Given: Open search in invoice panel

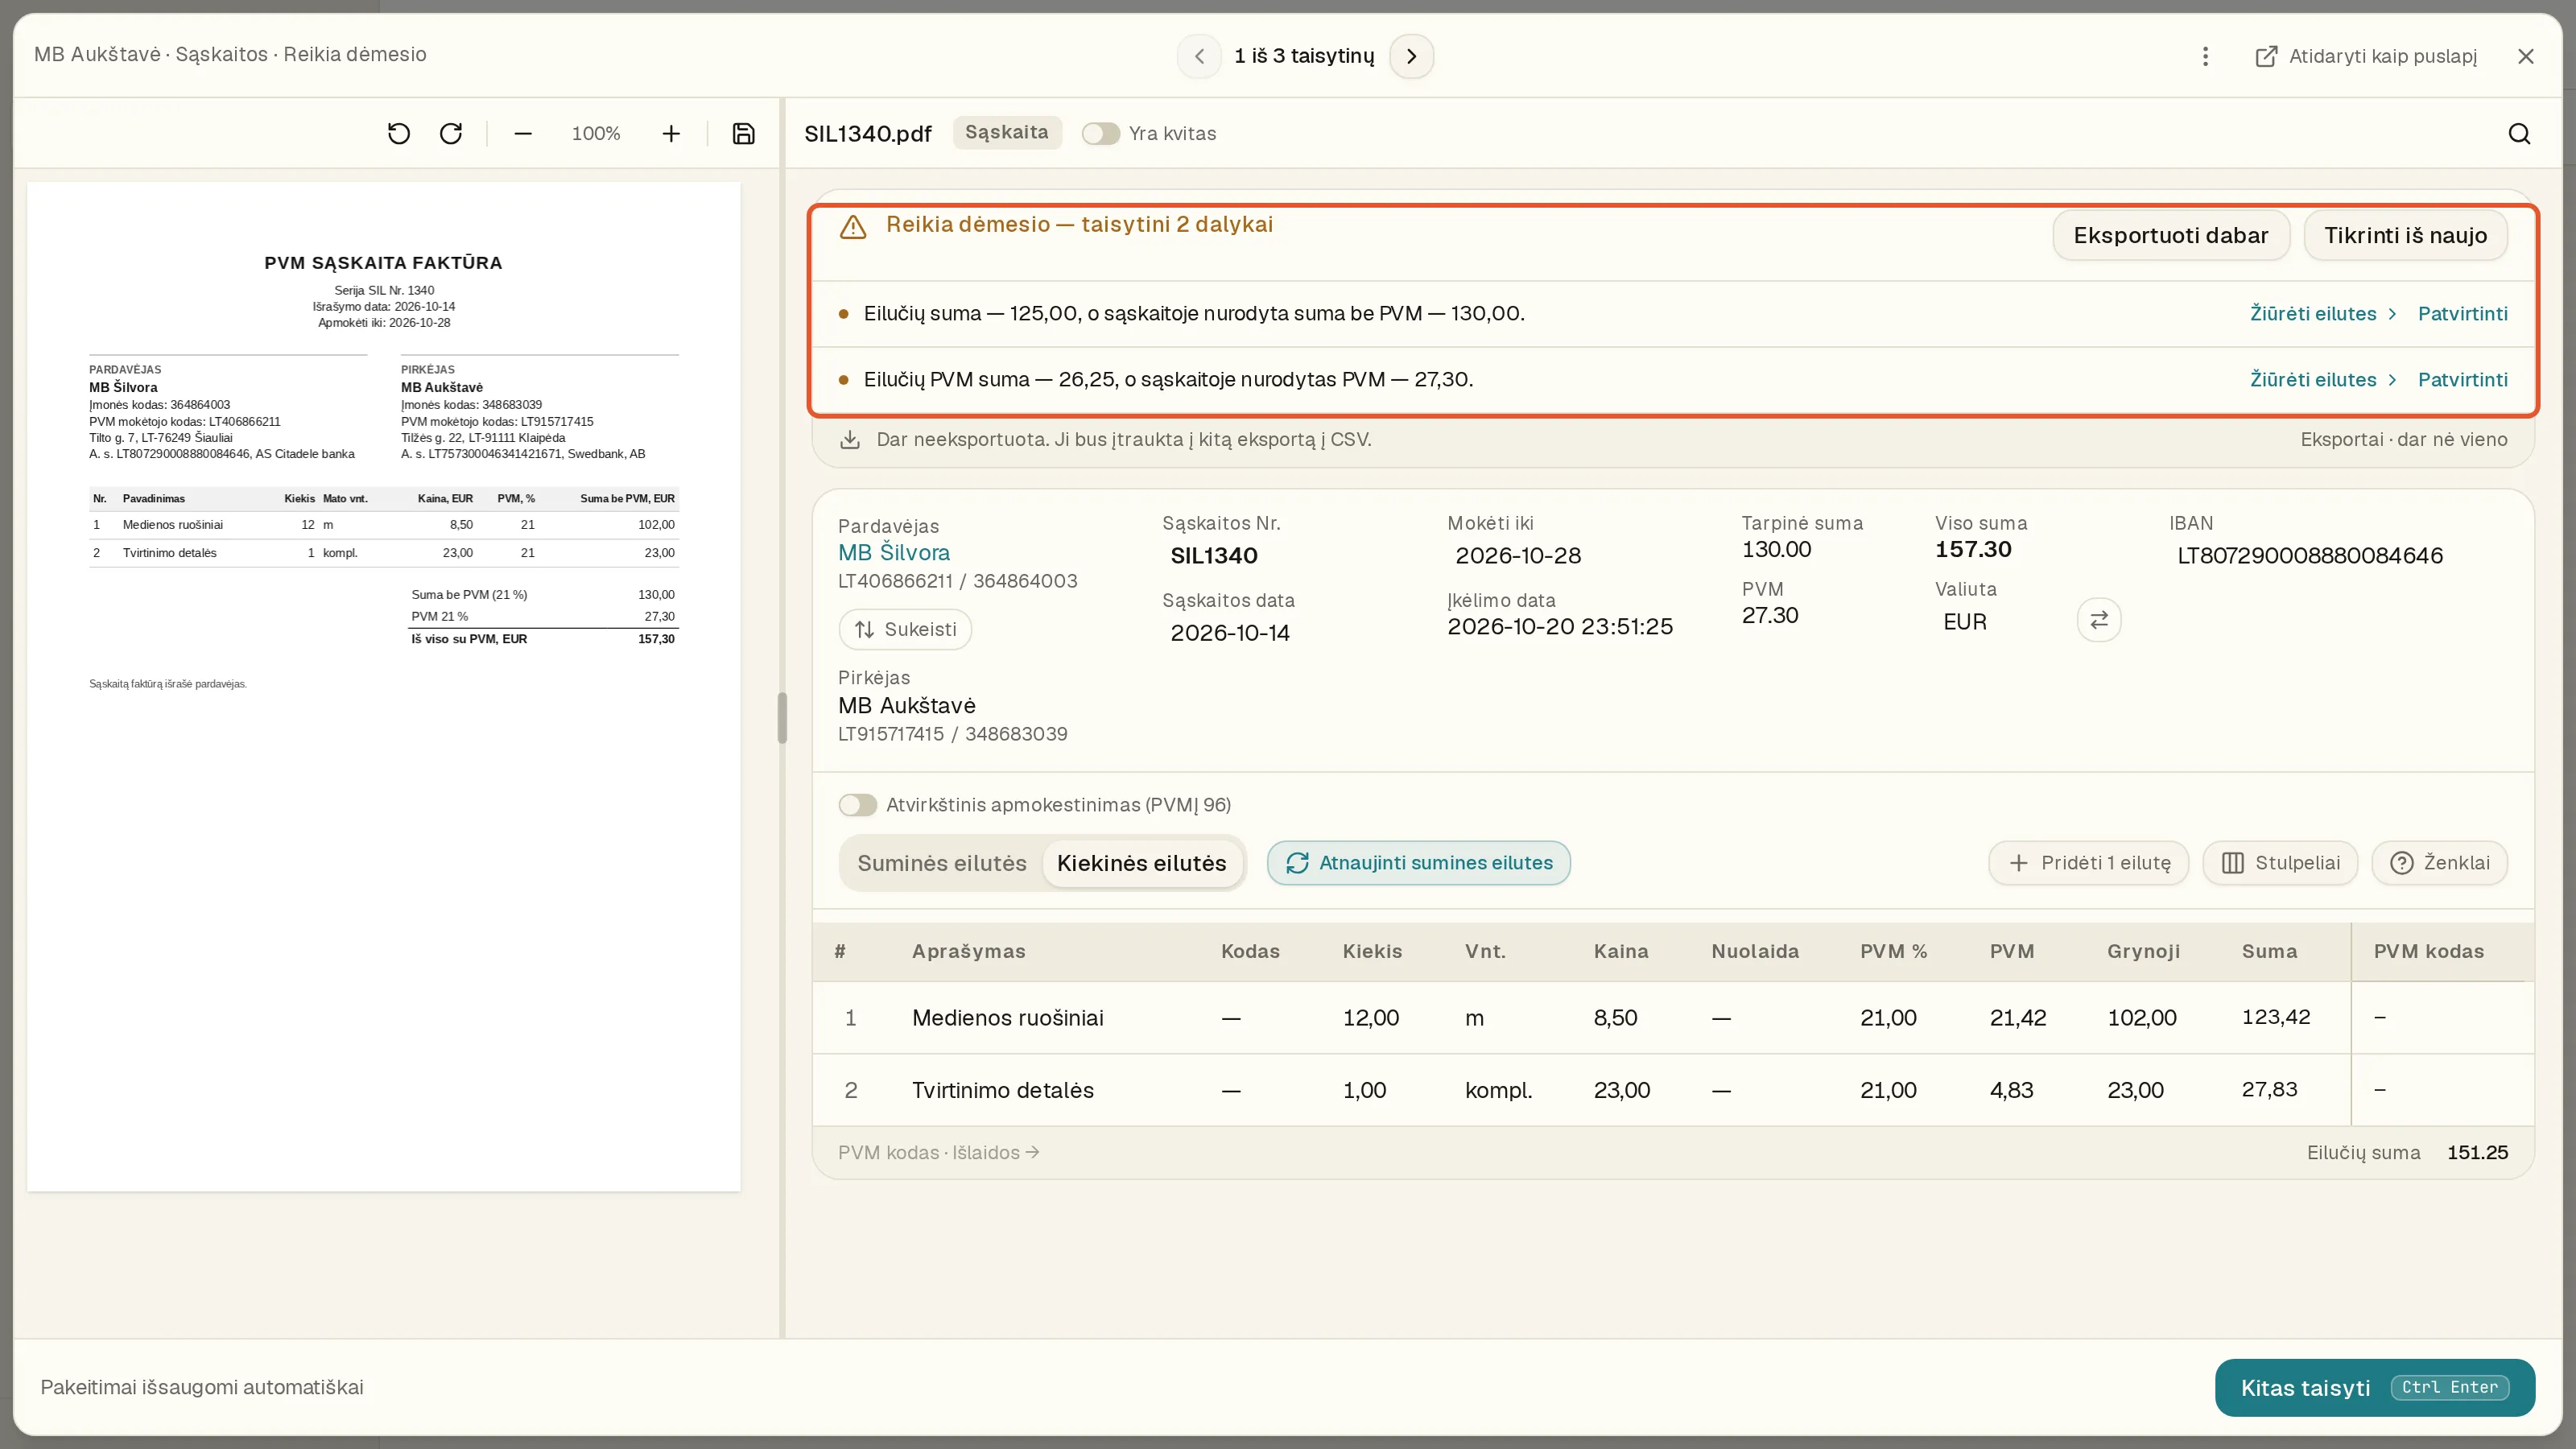Looking at the screenshot, I should point(2519,133).
